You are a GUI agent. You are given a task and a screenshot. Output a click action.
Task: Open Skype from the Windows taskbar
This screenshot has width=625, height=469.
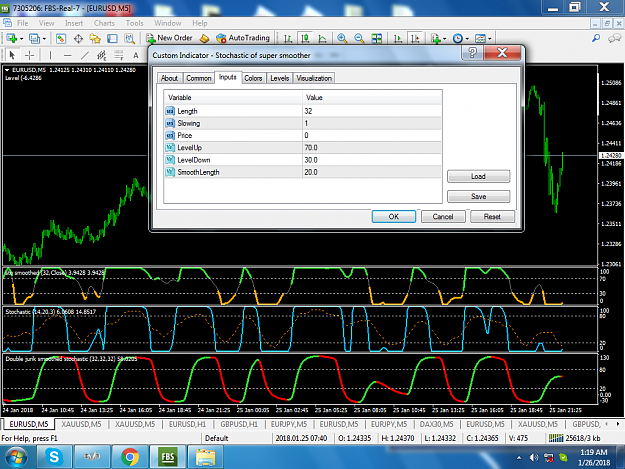point(54,457)
